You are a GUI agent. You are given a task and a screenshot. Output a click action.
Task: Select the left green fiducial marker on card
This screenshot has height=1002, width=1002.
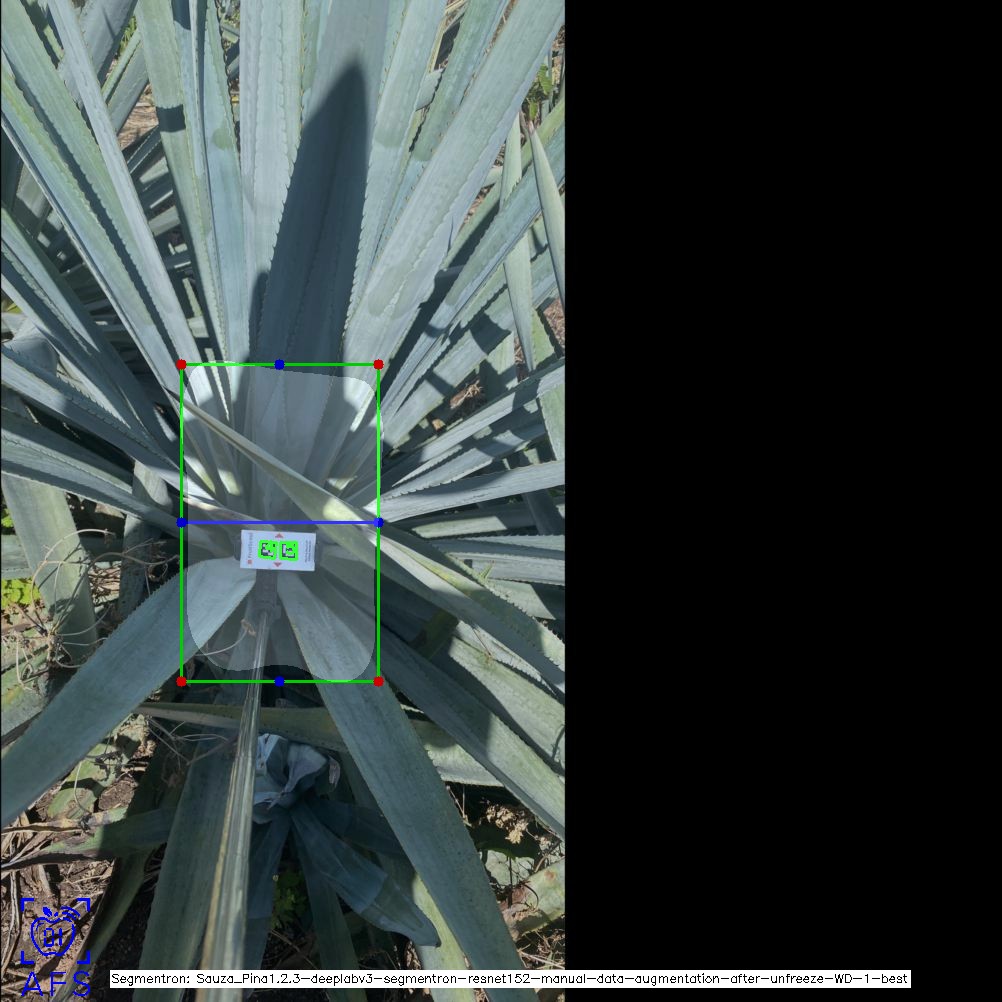(268, 550)
